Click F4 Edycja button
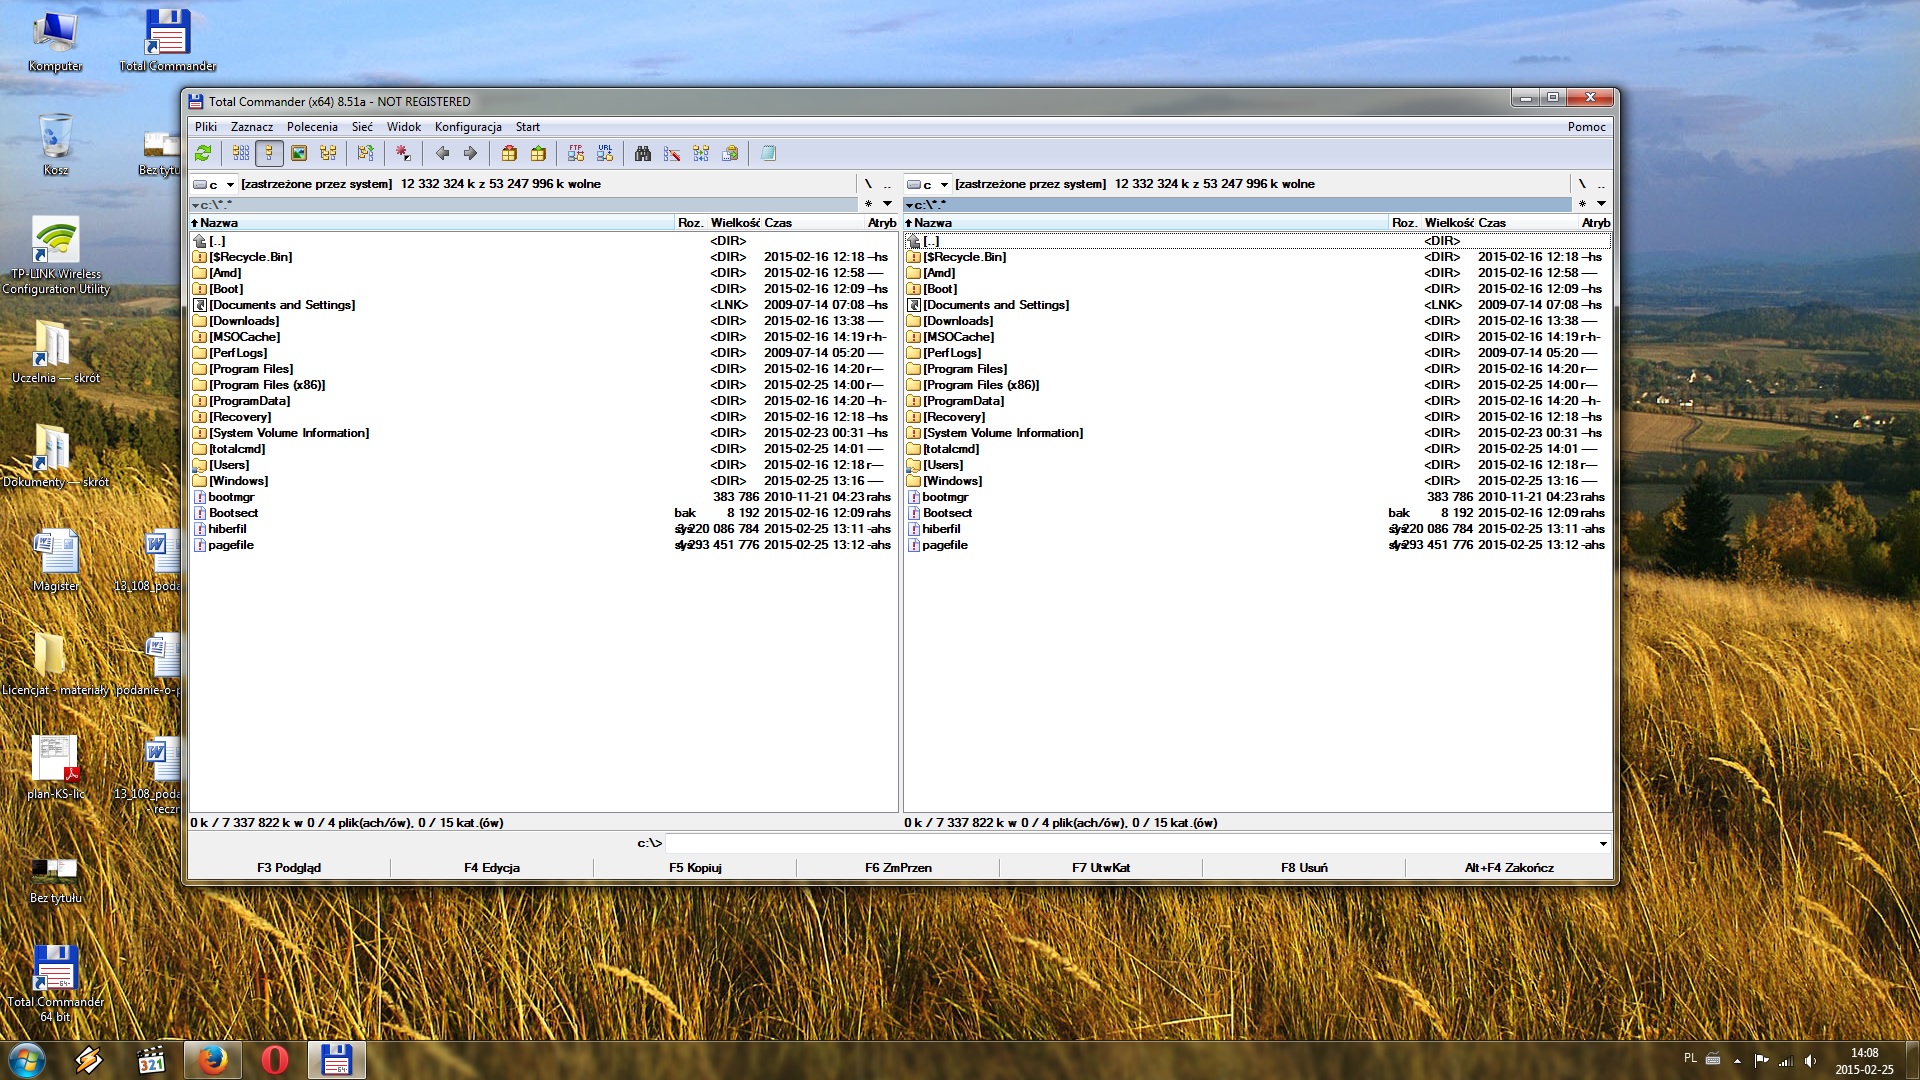 coord(492,868)
